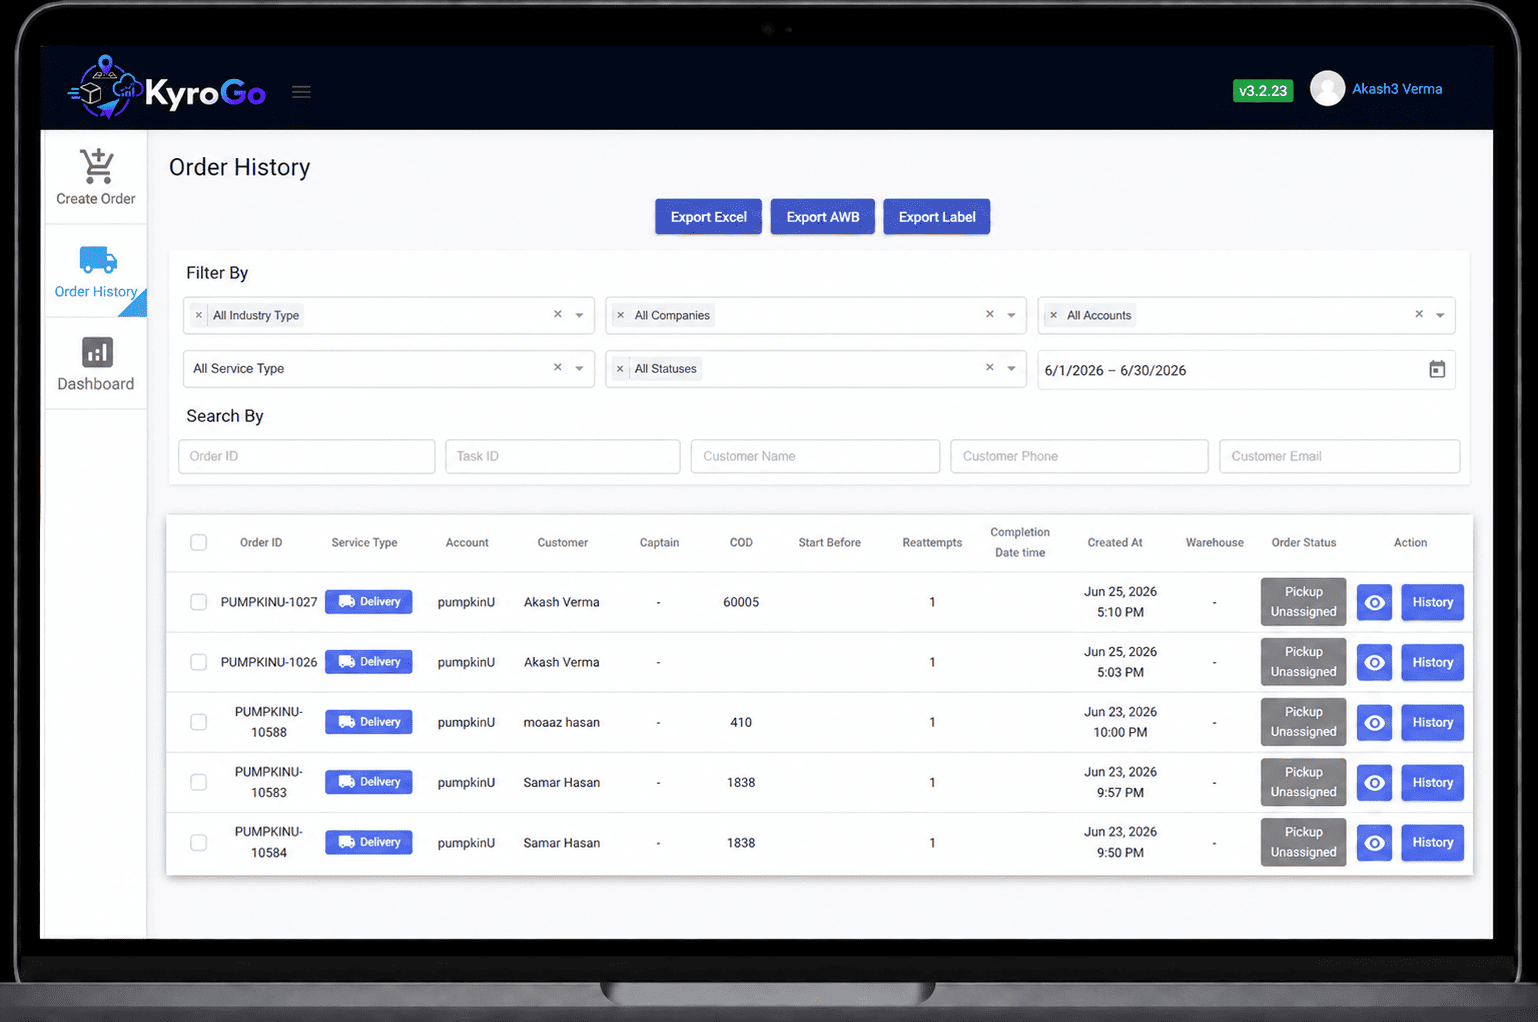Image resolution: width=1538 pixels, height=1022 pixels.
Task: Click the Export Excel button
Action: pyautogui.click(x=708, y=217)
